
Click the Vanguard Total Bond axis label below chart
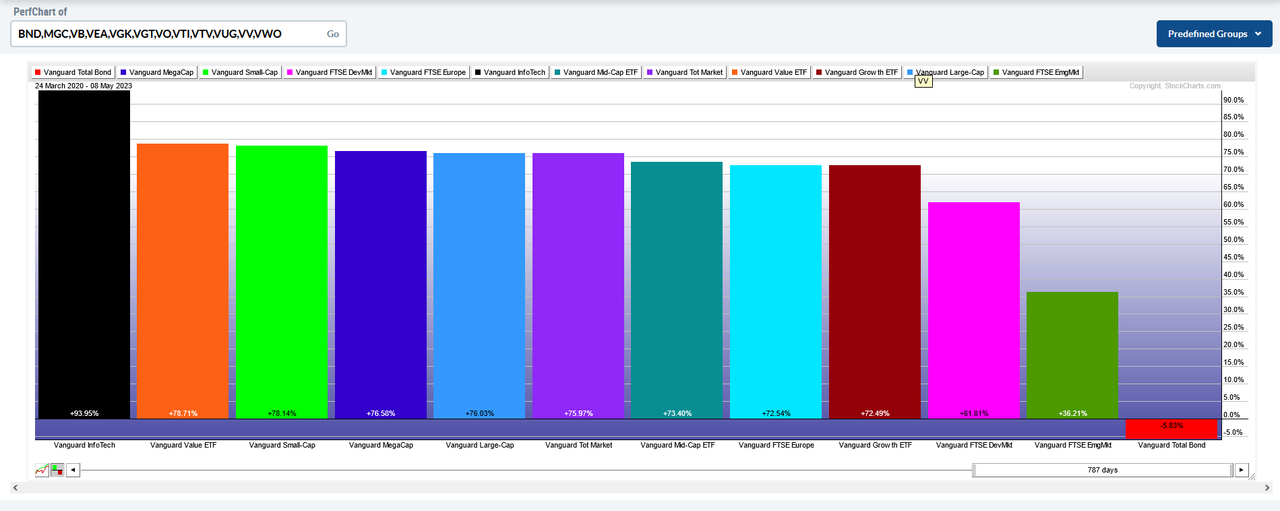pos(1172,444)
